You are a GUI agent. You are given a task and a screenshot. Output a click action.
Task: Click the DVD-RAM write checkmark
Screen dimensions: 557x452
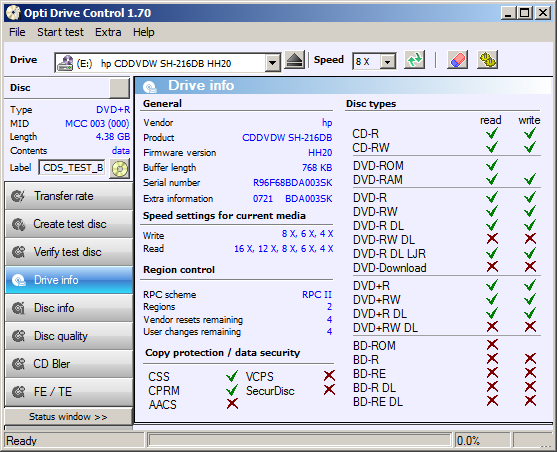tap(530, 179)
